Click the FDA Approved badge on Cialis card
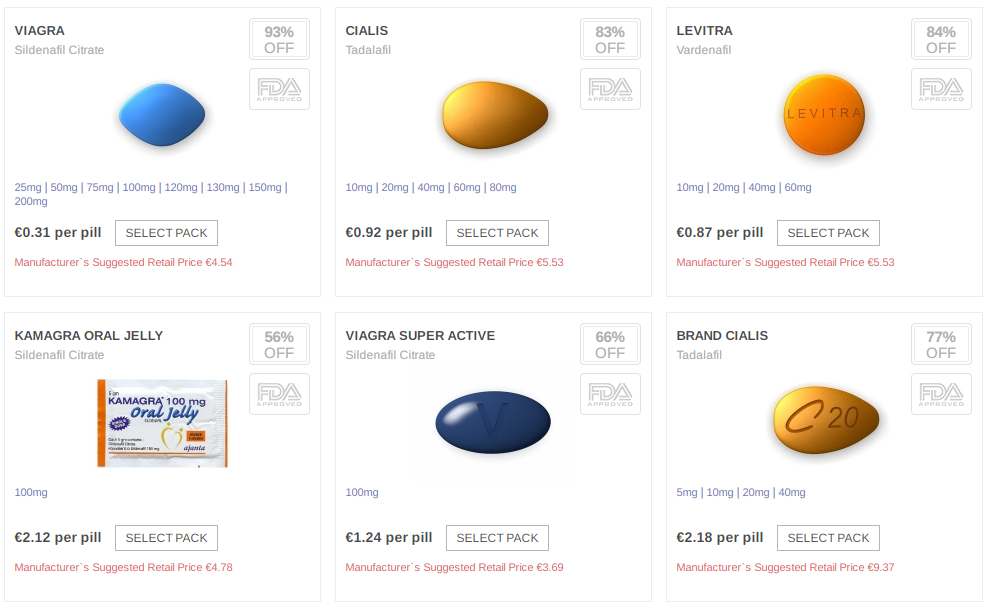The image size is (989, 612). 610,89
